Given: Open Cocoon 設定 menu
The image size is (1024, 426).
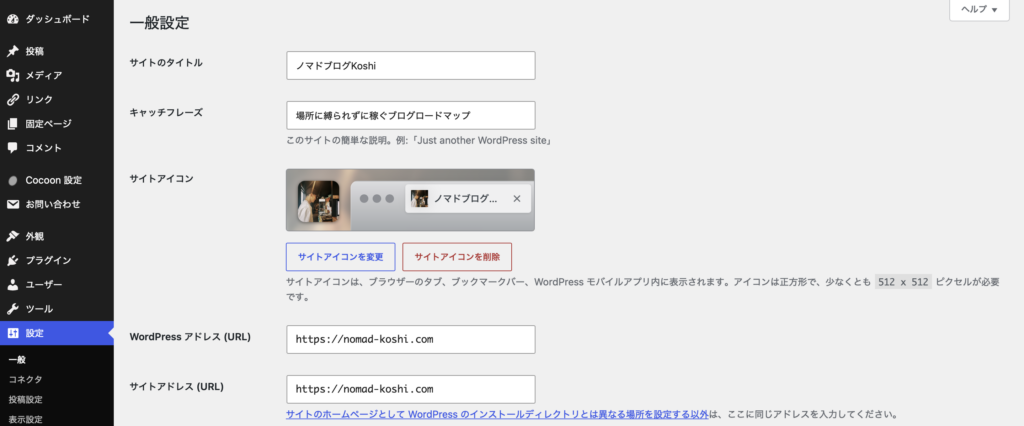Looking at the screenshot, I should pos(57,180).
